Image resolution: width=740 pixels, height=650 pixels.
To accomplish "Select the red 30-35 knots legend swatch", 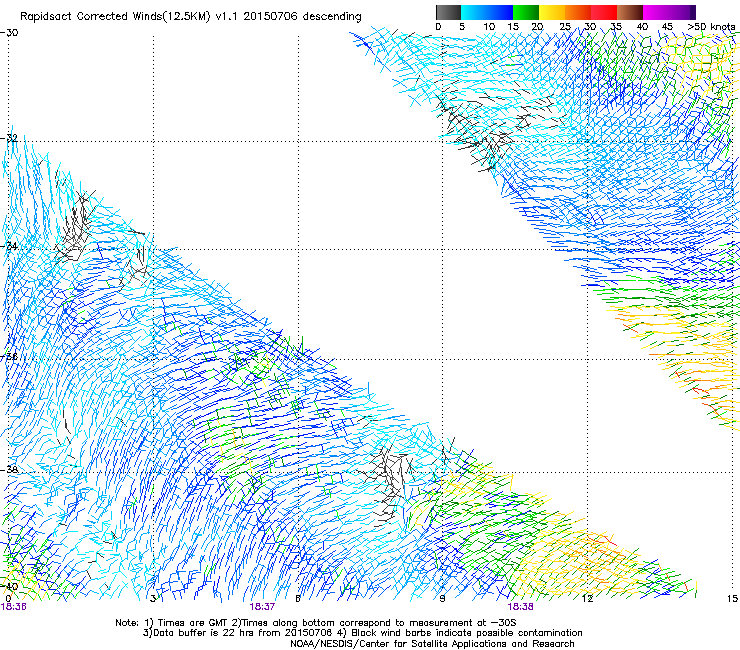I will [x=604, y=12].
